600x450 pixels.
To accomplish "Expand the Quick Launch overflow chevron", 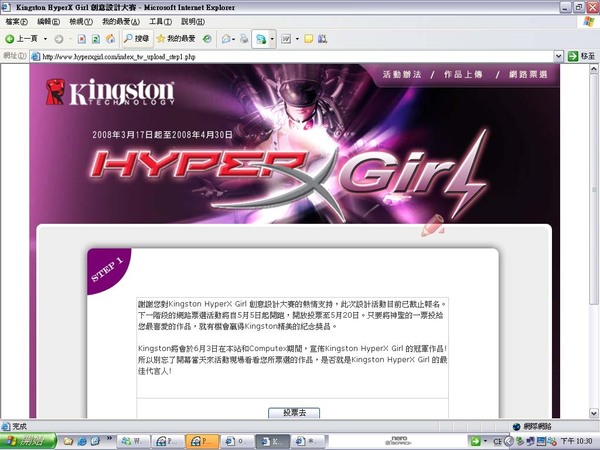I will tap(109, 438).
